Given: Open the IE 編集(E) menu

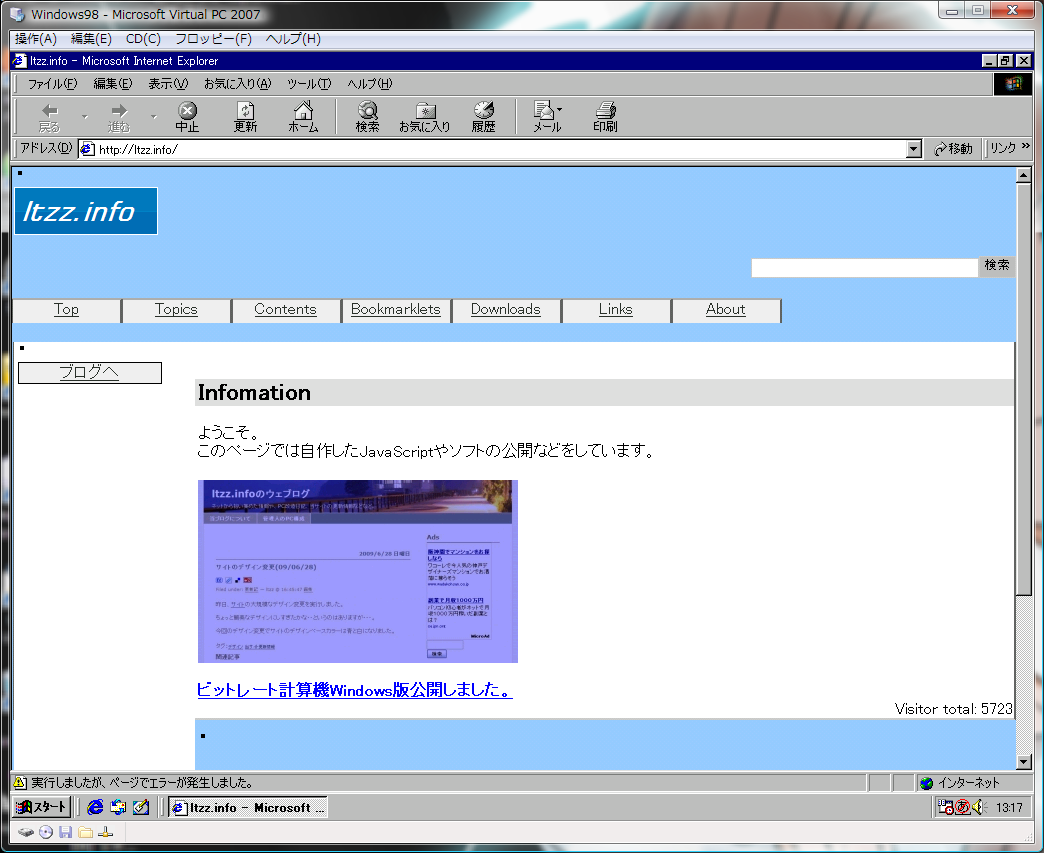Looking at the screenshot, I should (x=113, y=84).
